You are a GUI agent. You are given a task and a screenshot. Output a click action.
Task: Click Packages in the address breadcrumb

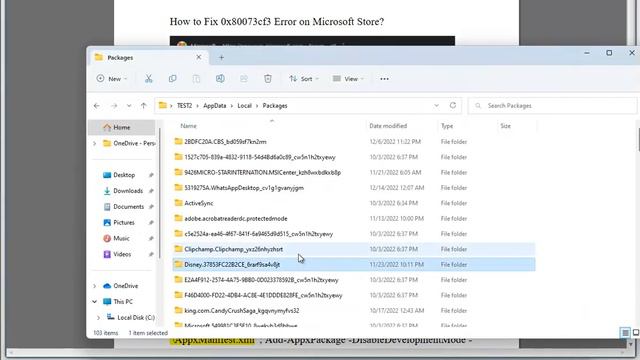[x=275, y=106]
